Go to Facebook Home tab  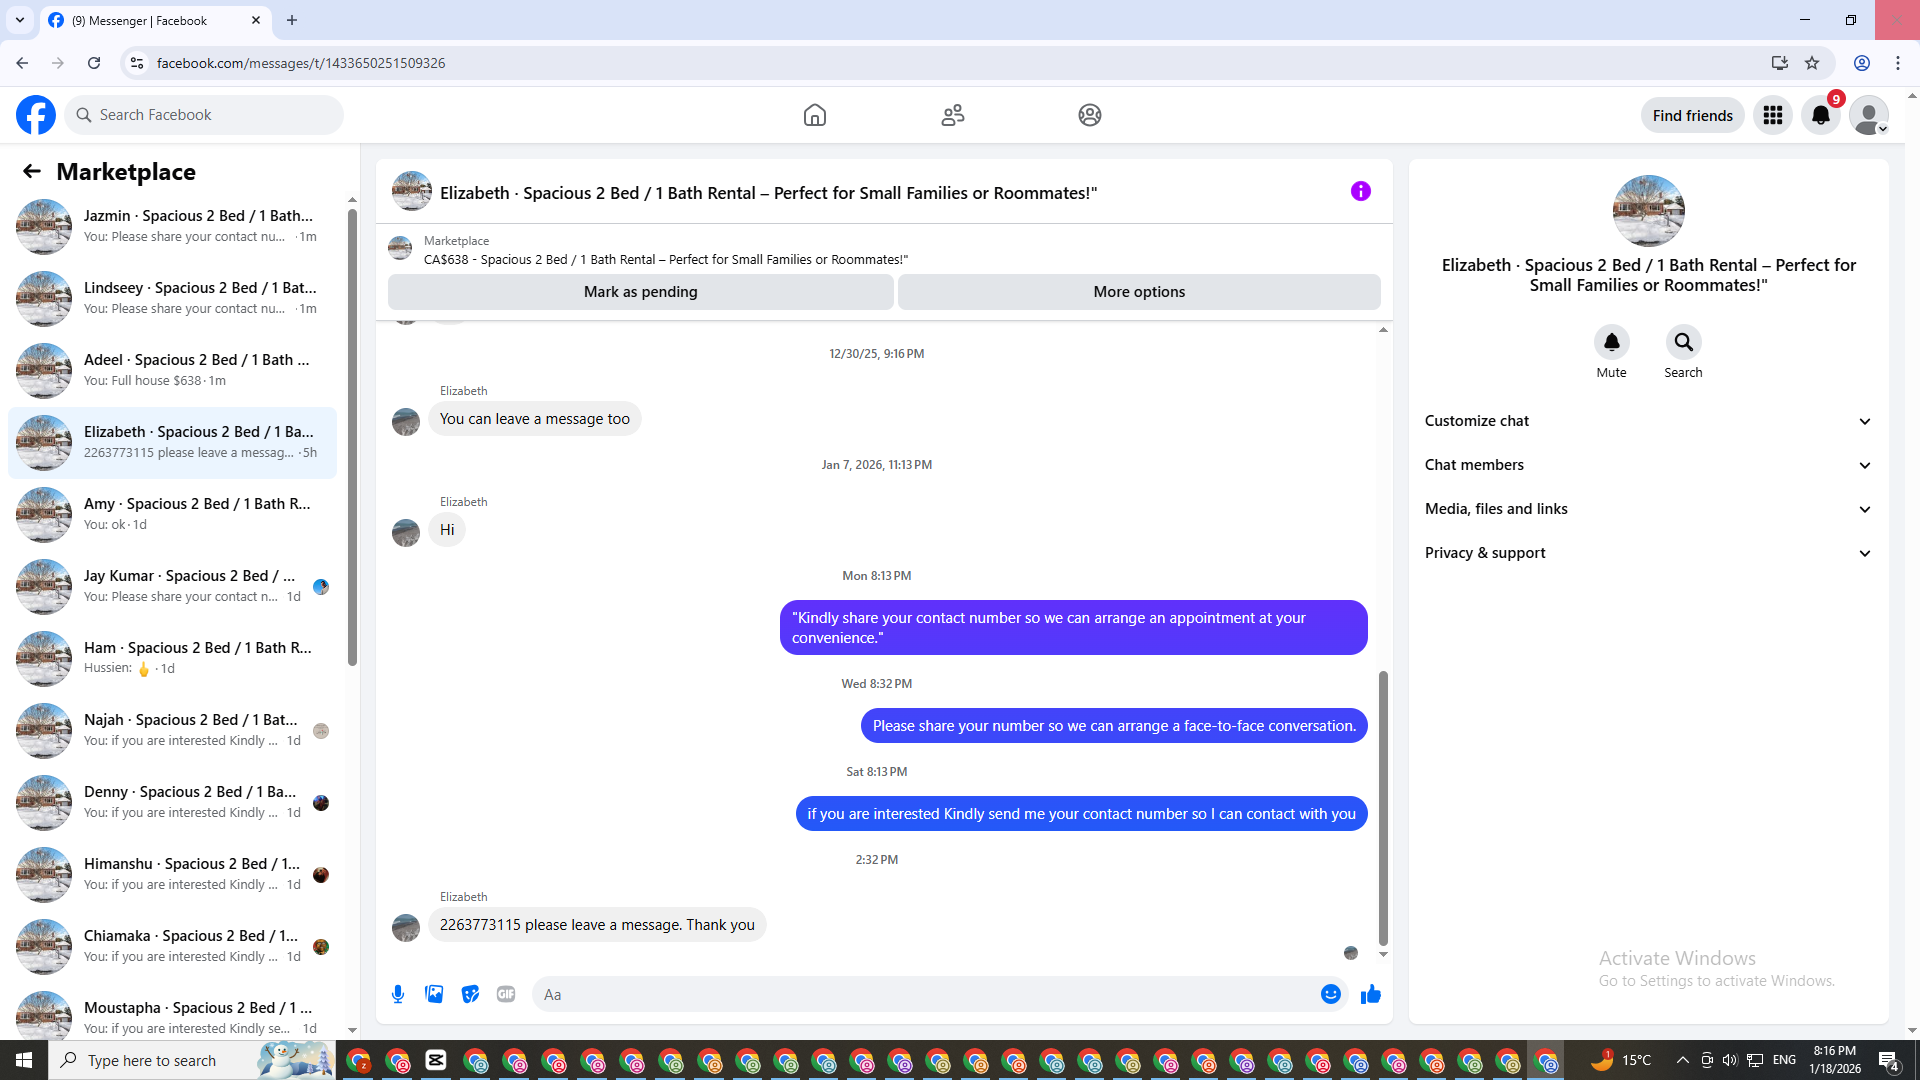point(815,115)
